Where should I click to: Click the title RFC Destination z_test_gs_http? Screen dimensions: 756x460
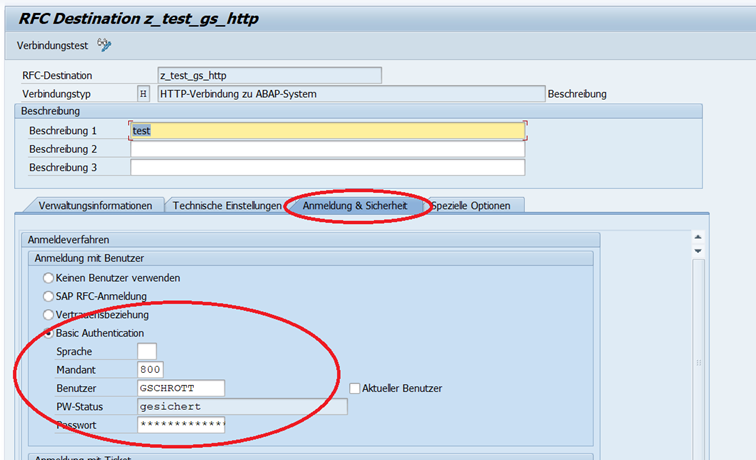[x=138, y=19]
